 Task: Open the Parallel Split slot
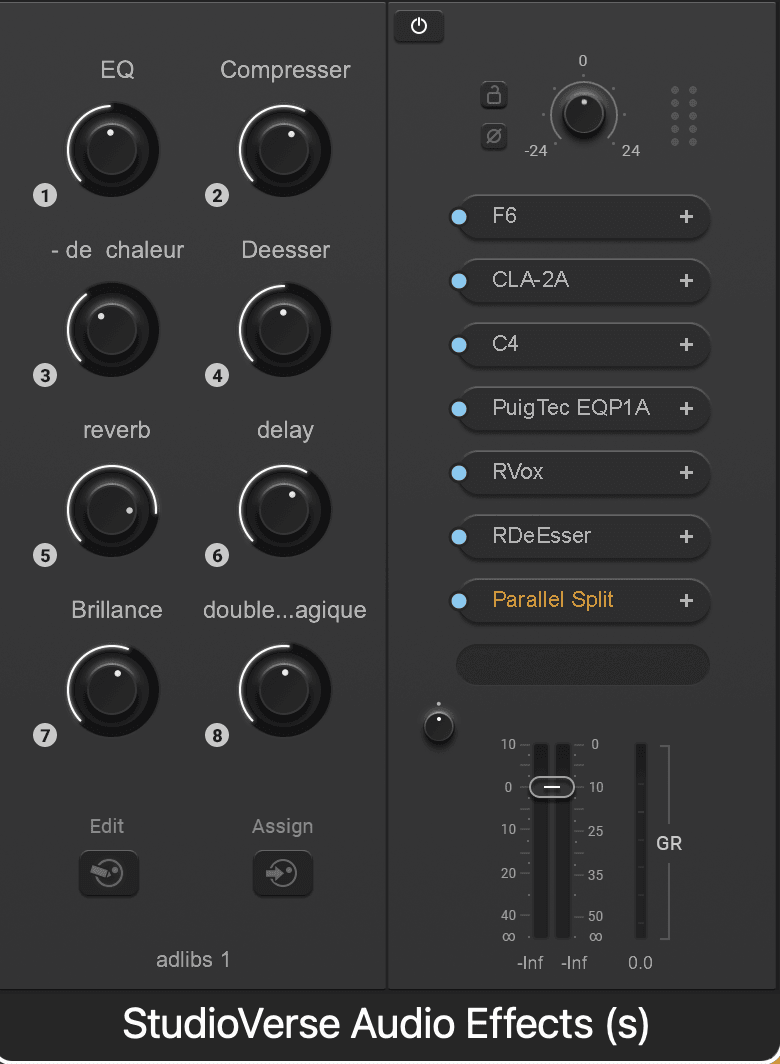[584, 601]
